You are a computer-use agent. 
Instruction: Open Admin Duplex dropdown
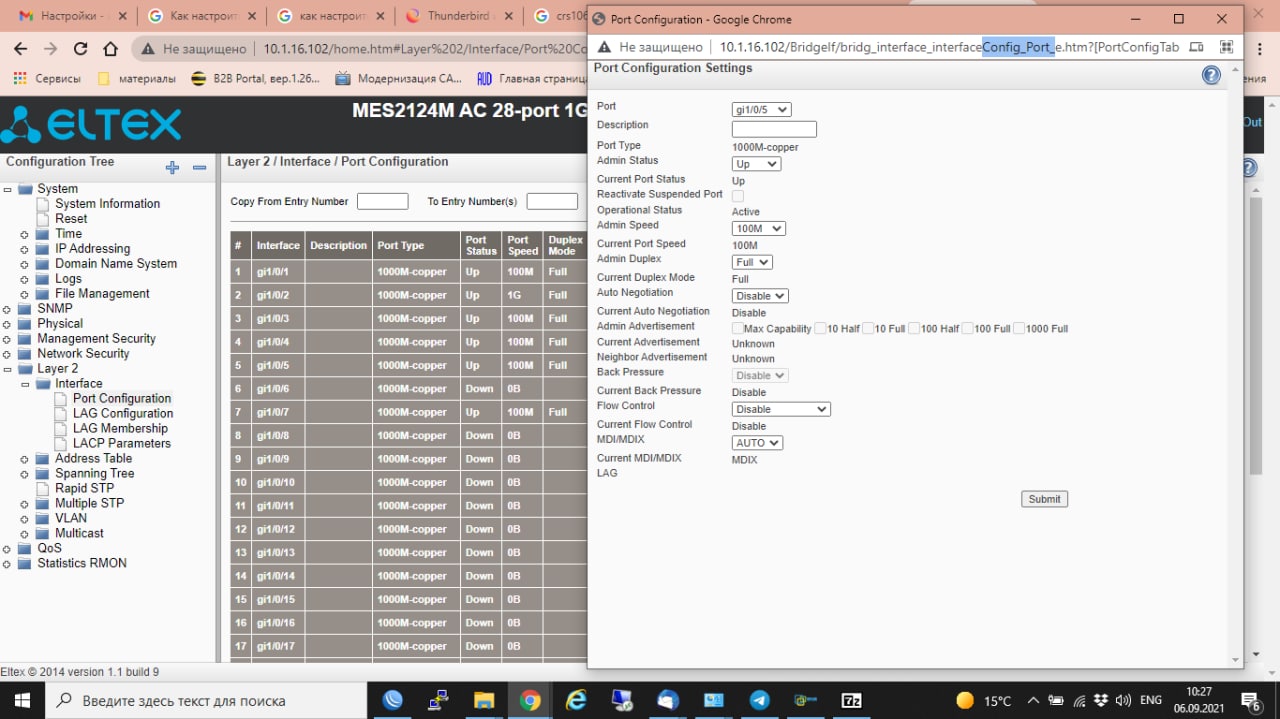tap(752, 262)
